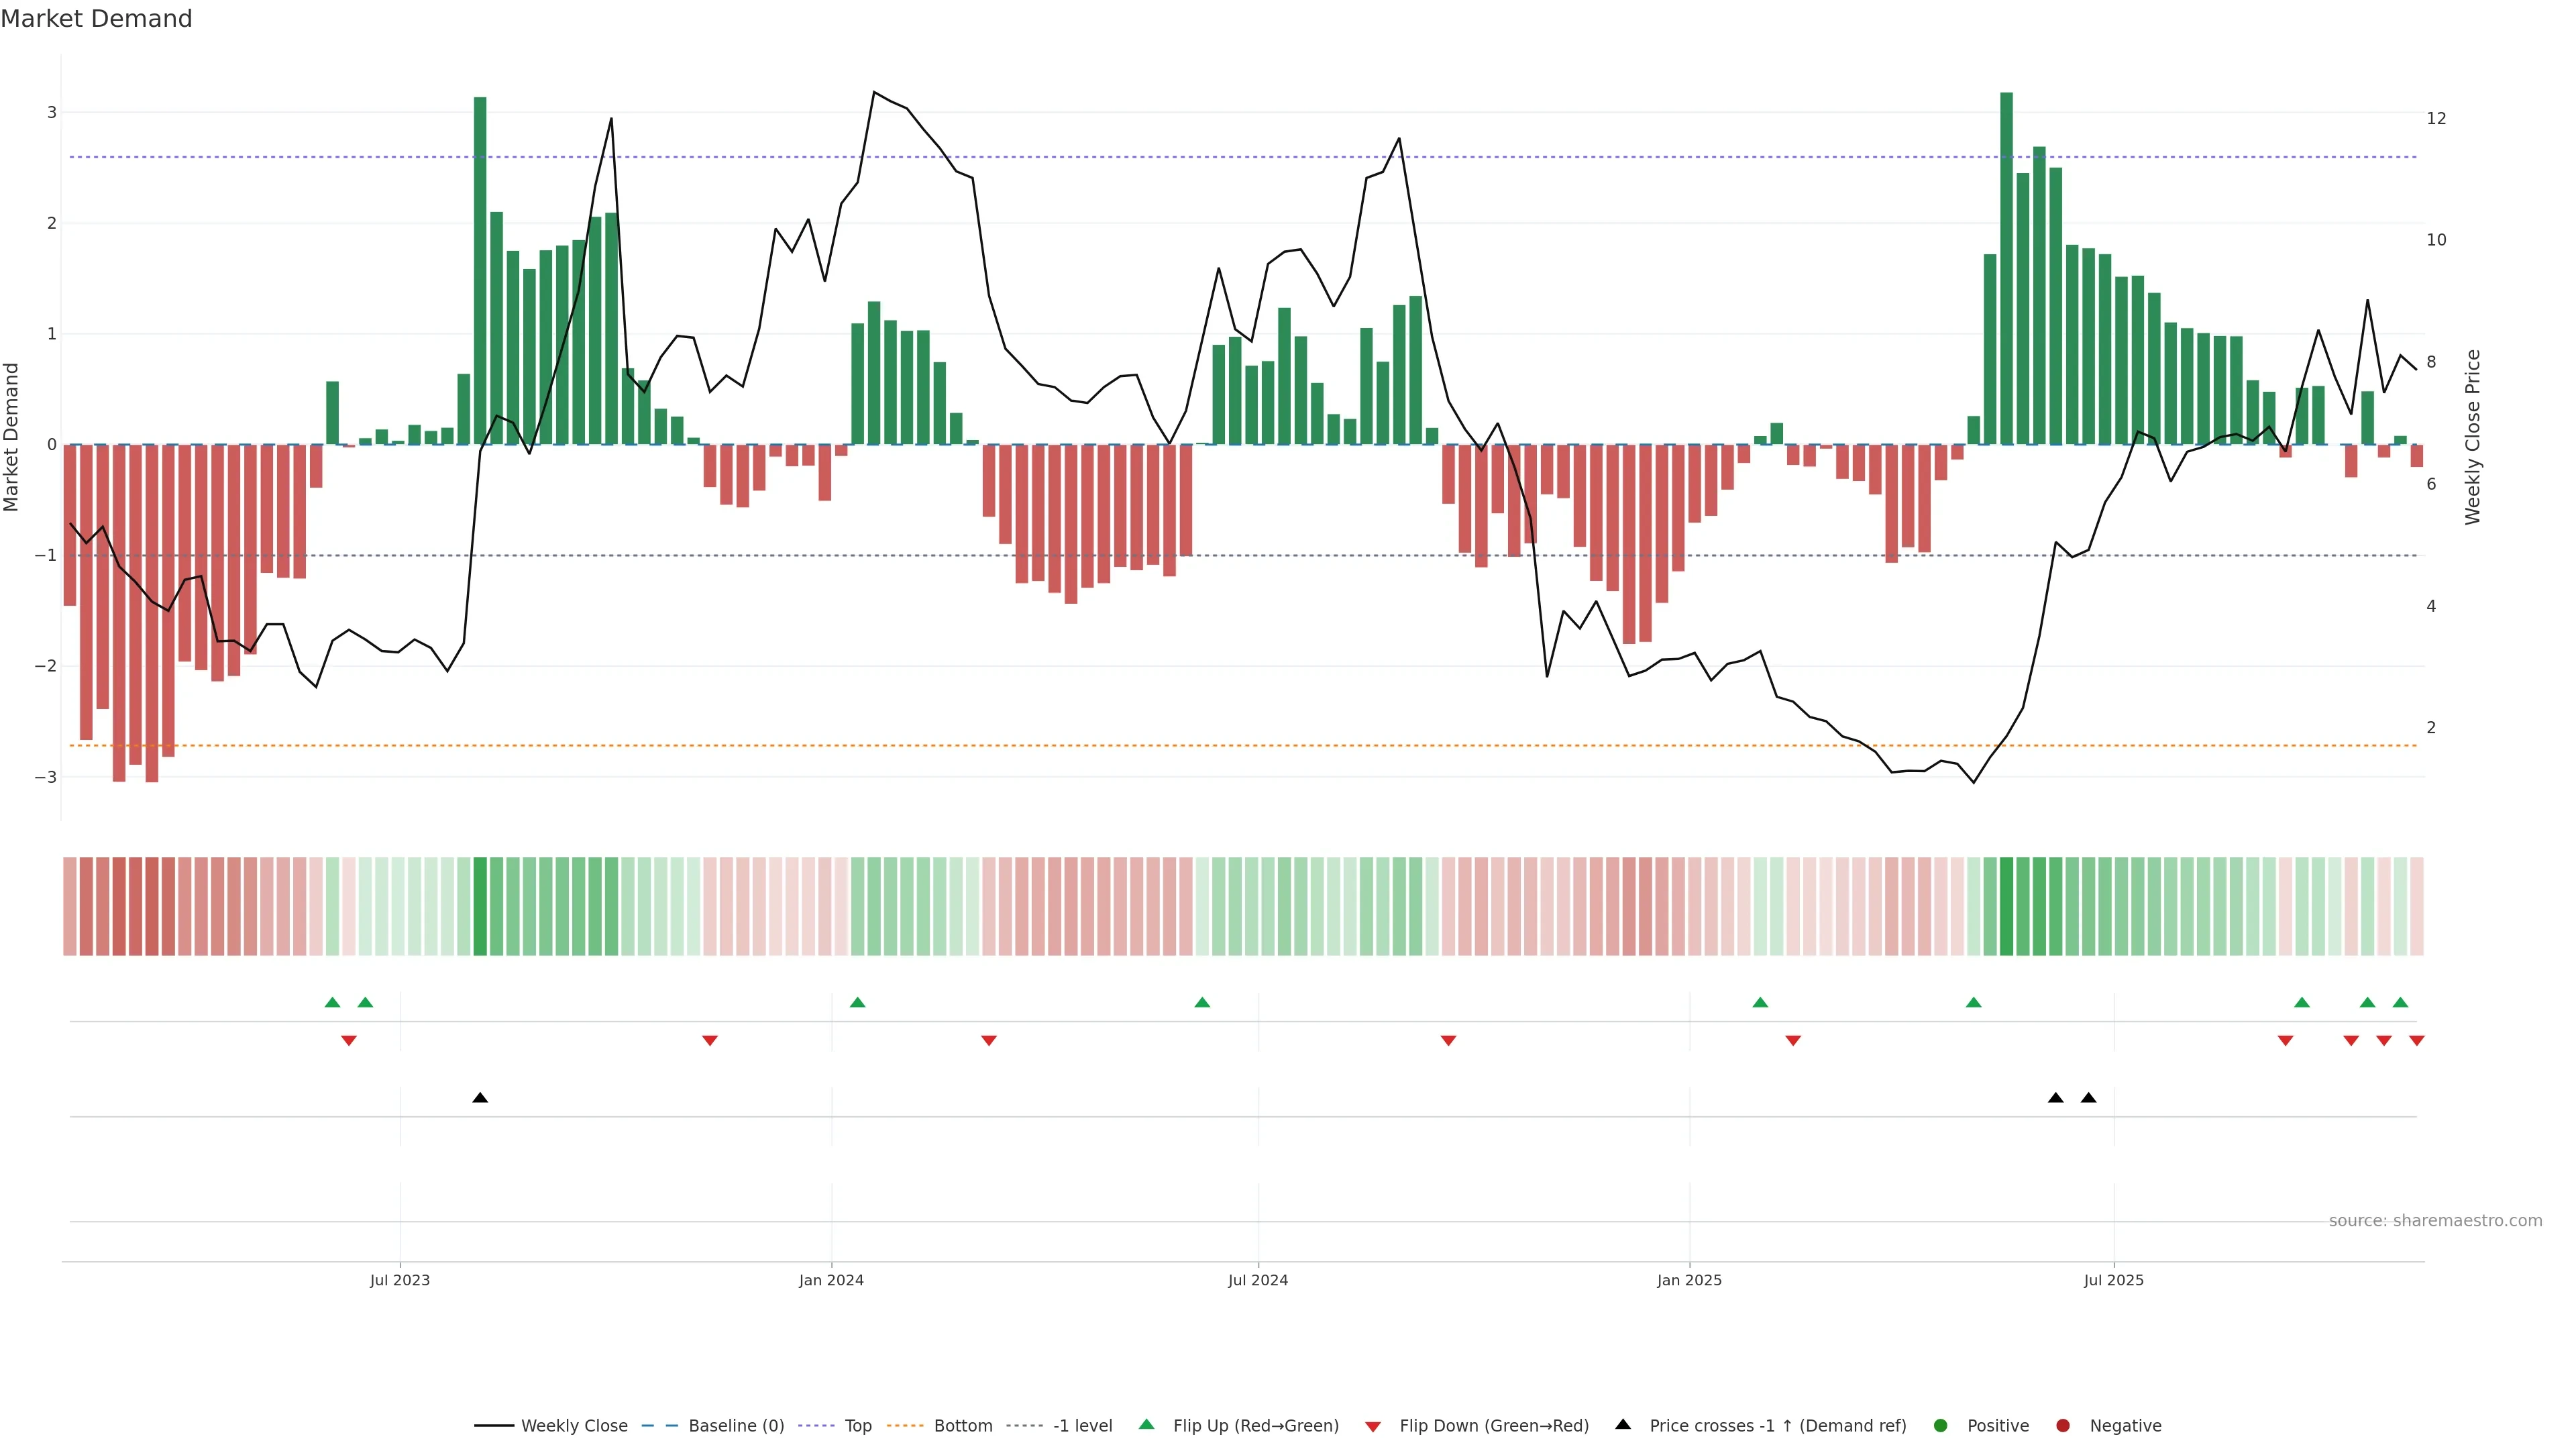The width and height of the screenshot is (2576, 1449).
Task: Hide the Top dotted line via legend
Action: tap(857, 1425)
